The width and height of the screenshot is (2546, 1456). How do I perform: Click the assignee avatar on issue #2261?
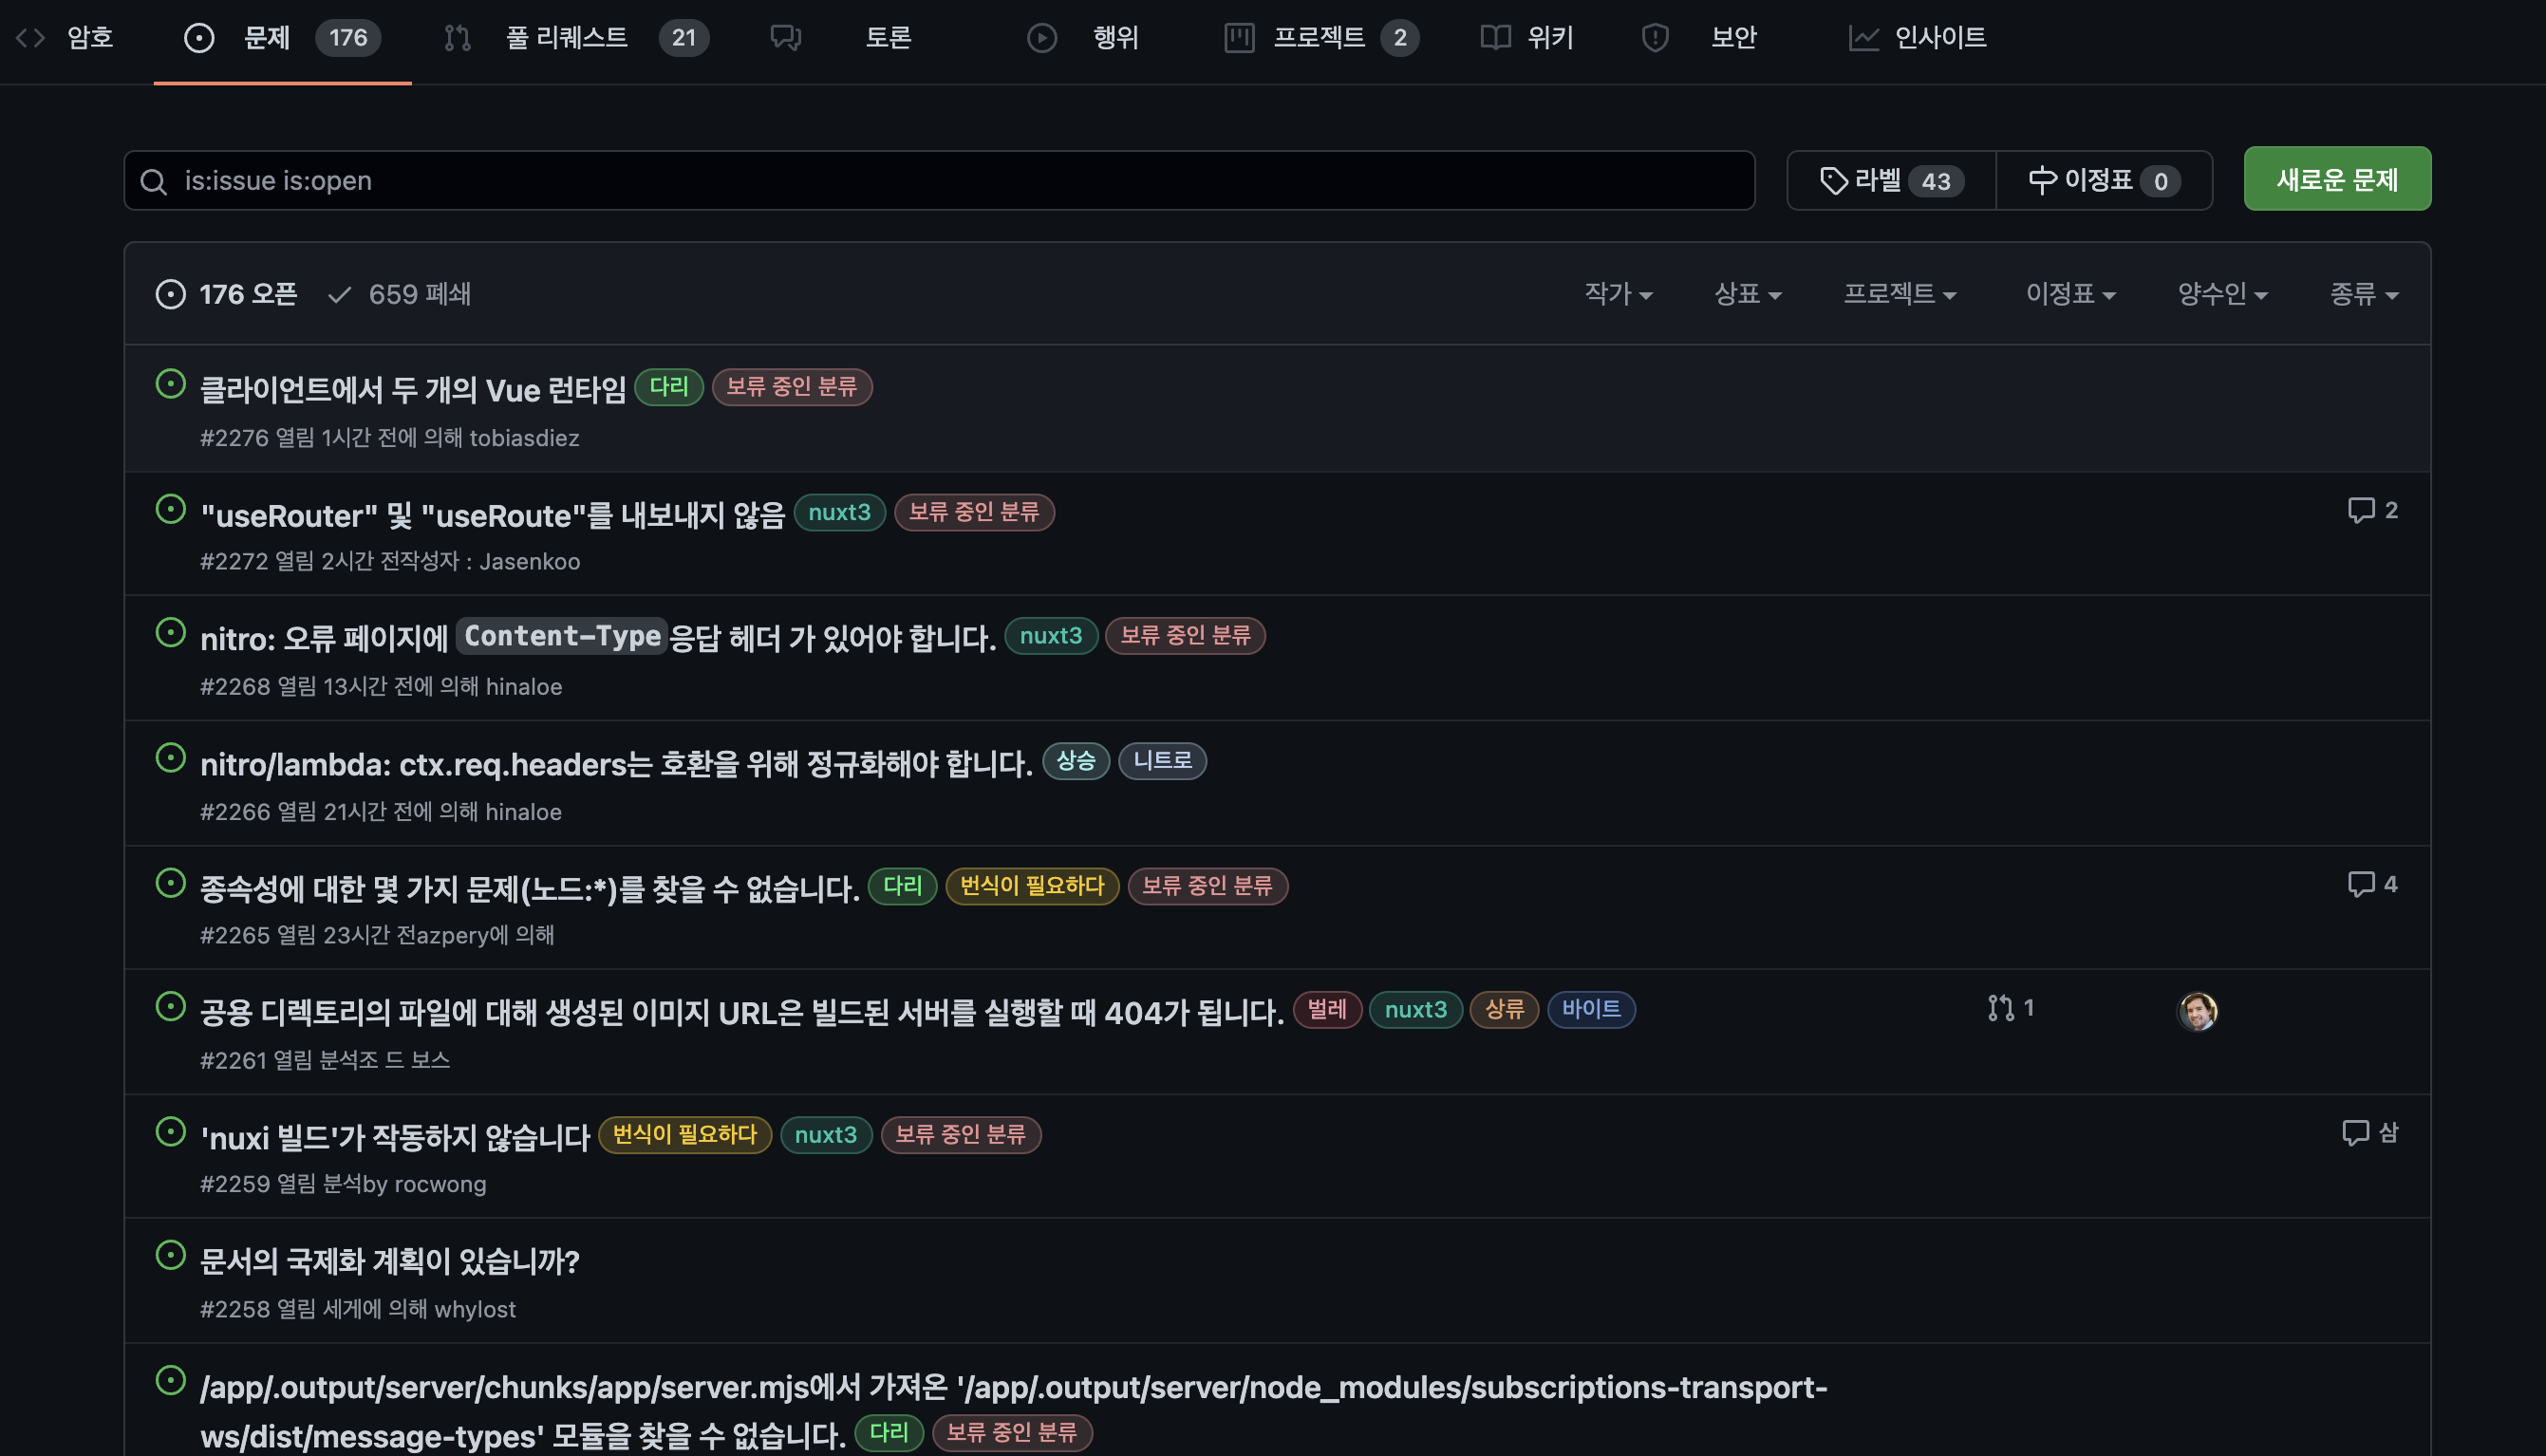2197,1011
